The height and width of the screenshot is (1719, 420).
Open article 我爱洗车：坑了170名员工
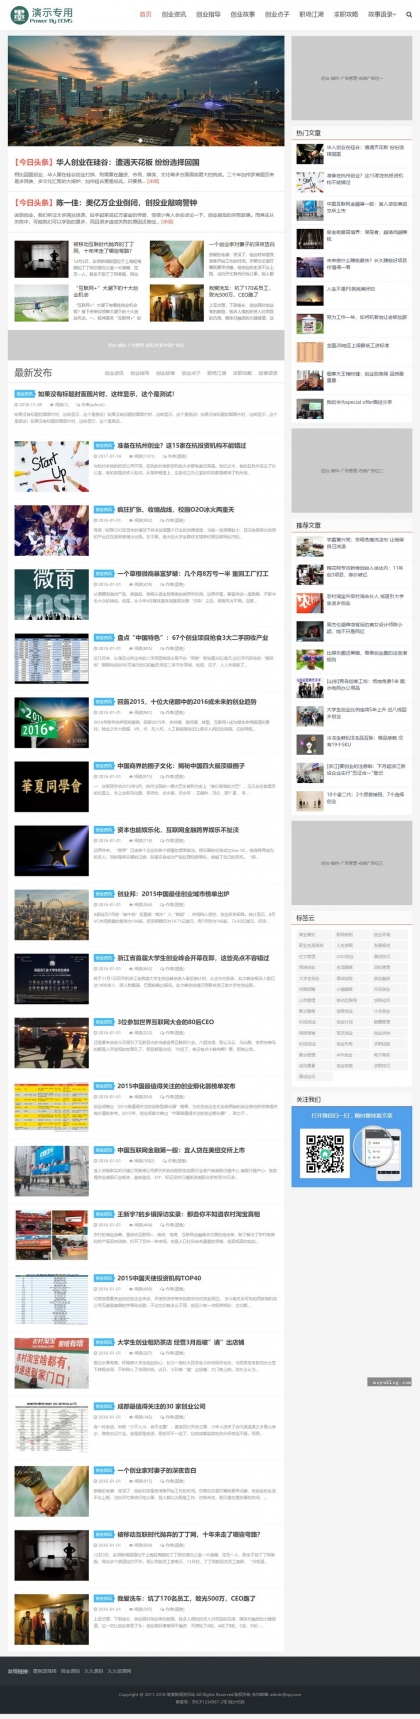pyautogui.click(x=186, y=1597)
